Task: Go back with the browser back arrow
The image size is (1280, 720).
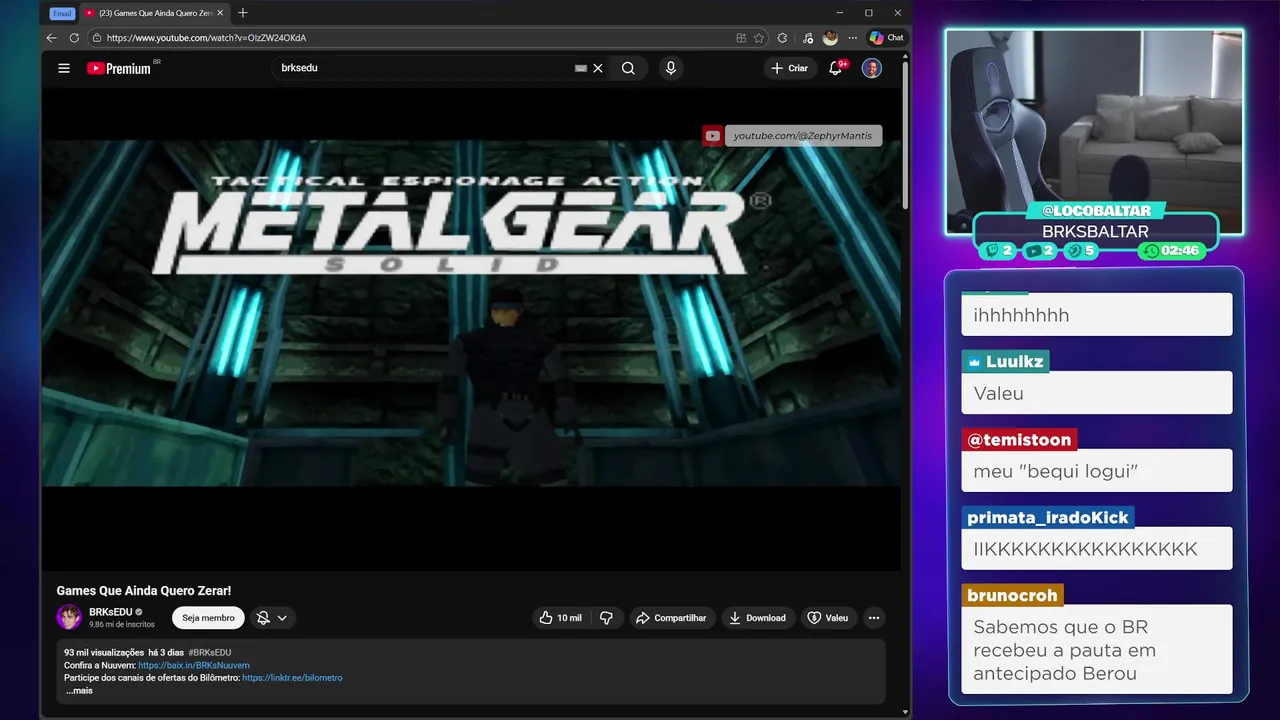Action: click(x=51, y=38)
